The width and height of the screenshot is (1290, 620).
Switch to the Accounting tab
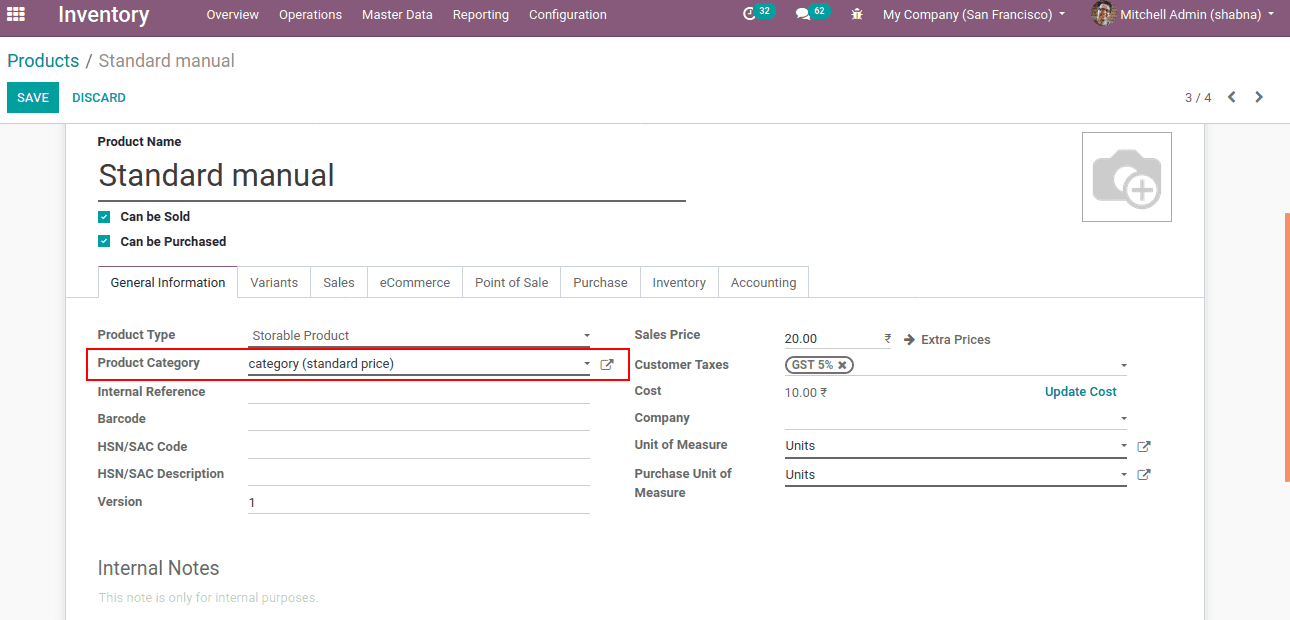click(763, 283)
